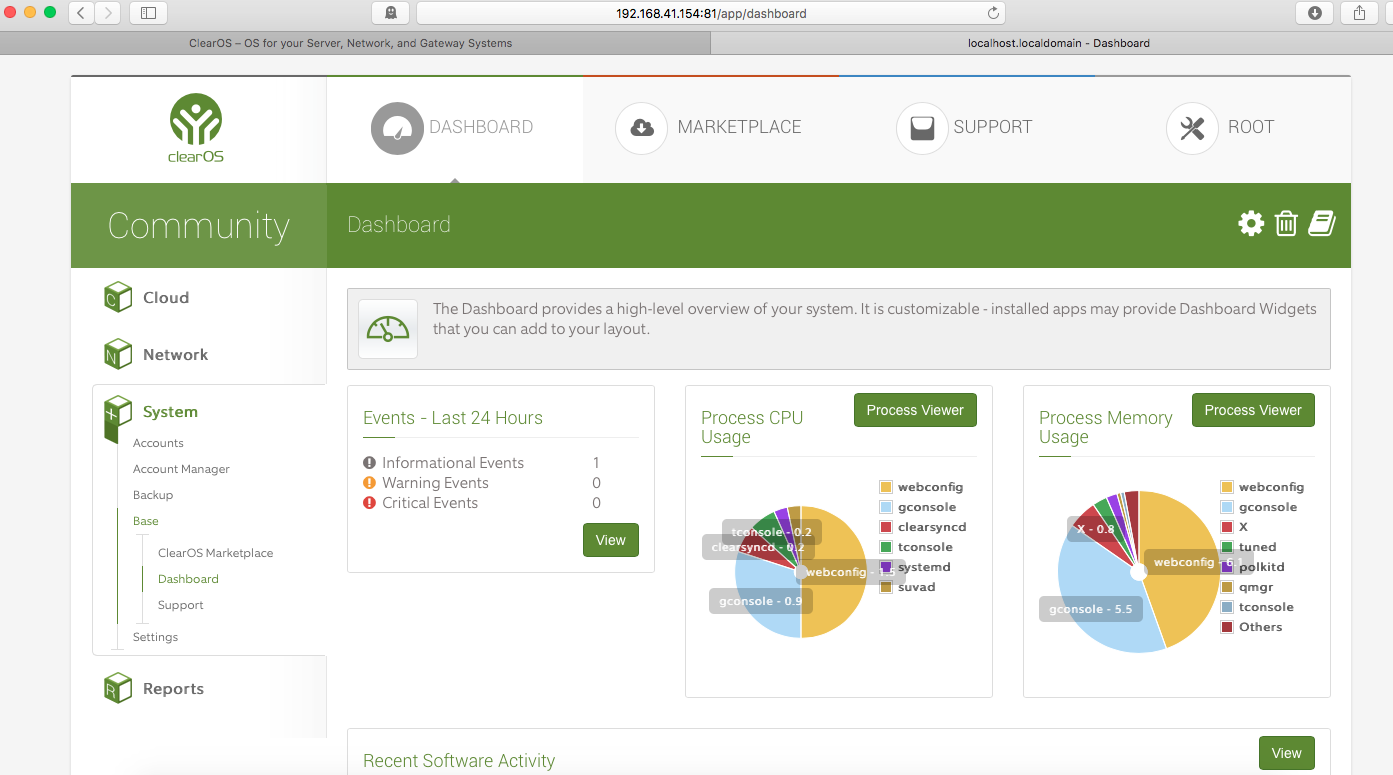Open the Root tools wrench icon
The height and width of the screenshot is (775, 1393).
point(1192,128)
